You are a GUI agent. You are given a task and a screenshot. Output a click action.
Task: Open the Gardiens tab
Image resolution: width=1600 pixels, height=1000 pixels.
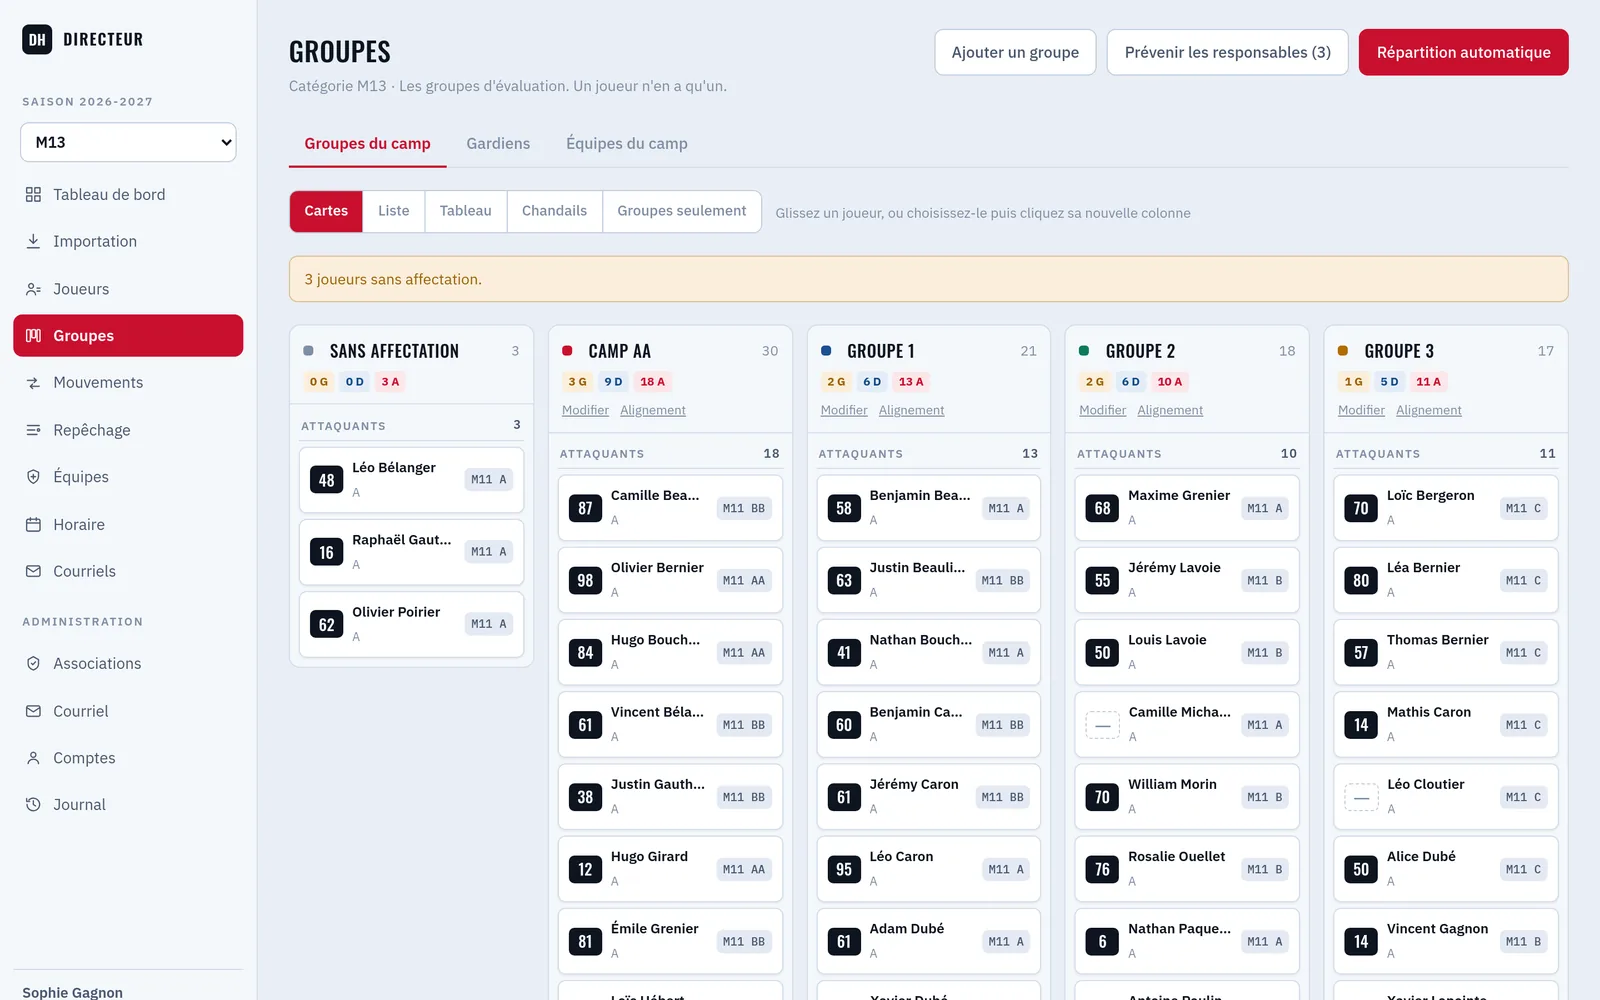point(498,144)
